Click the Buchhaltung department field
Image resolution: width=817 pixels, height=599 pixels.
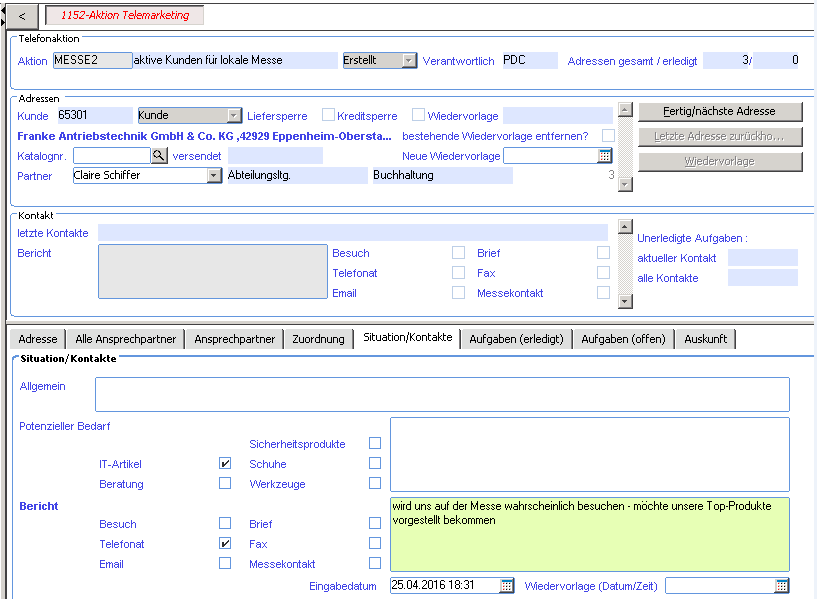(x=443, y=176)
